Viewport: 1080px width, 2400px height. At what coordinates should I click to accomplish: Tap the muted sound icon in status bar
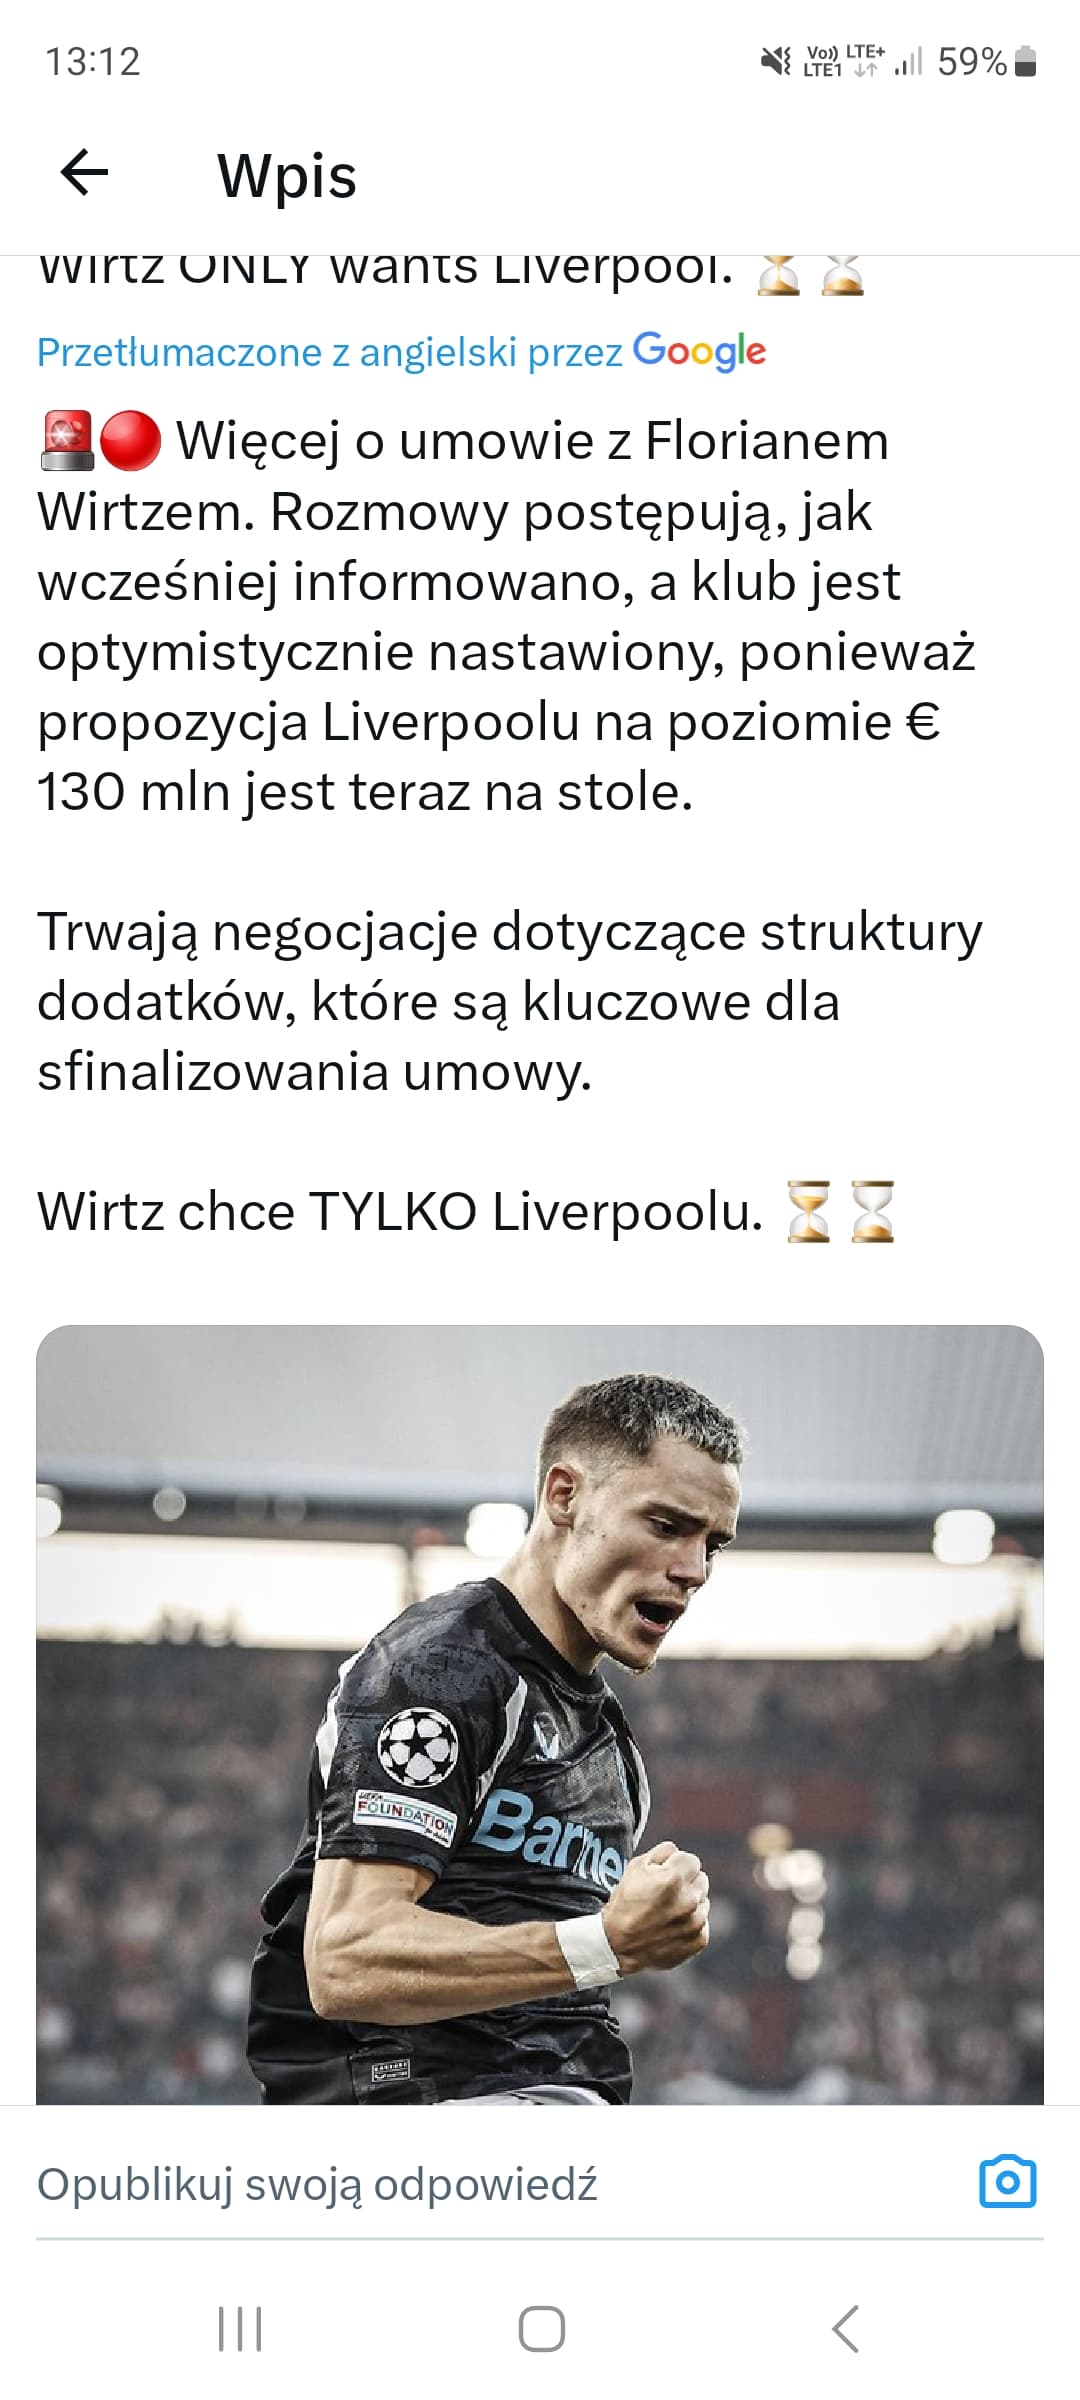point(776,62)
